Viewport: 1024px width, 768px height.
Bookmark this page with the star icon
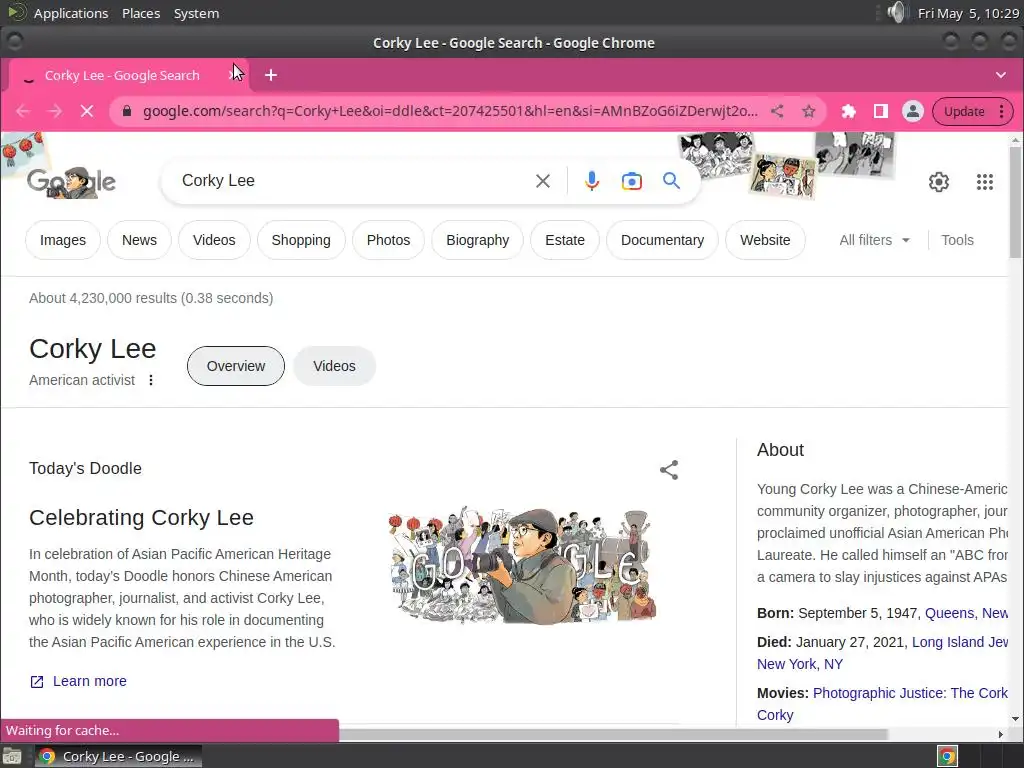808,111
